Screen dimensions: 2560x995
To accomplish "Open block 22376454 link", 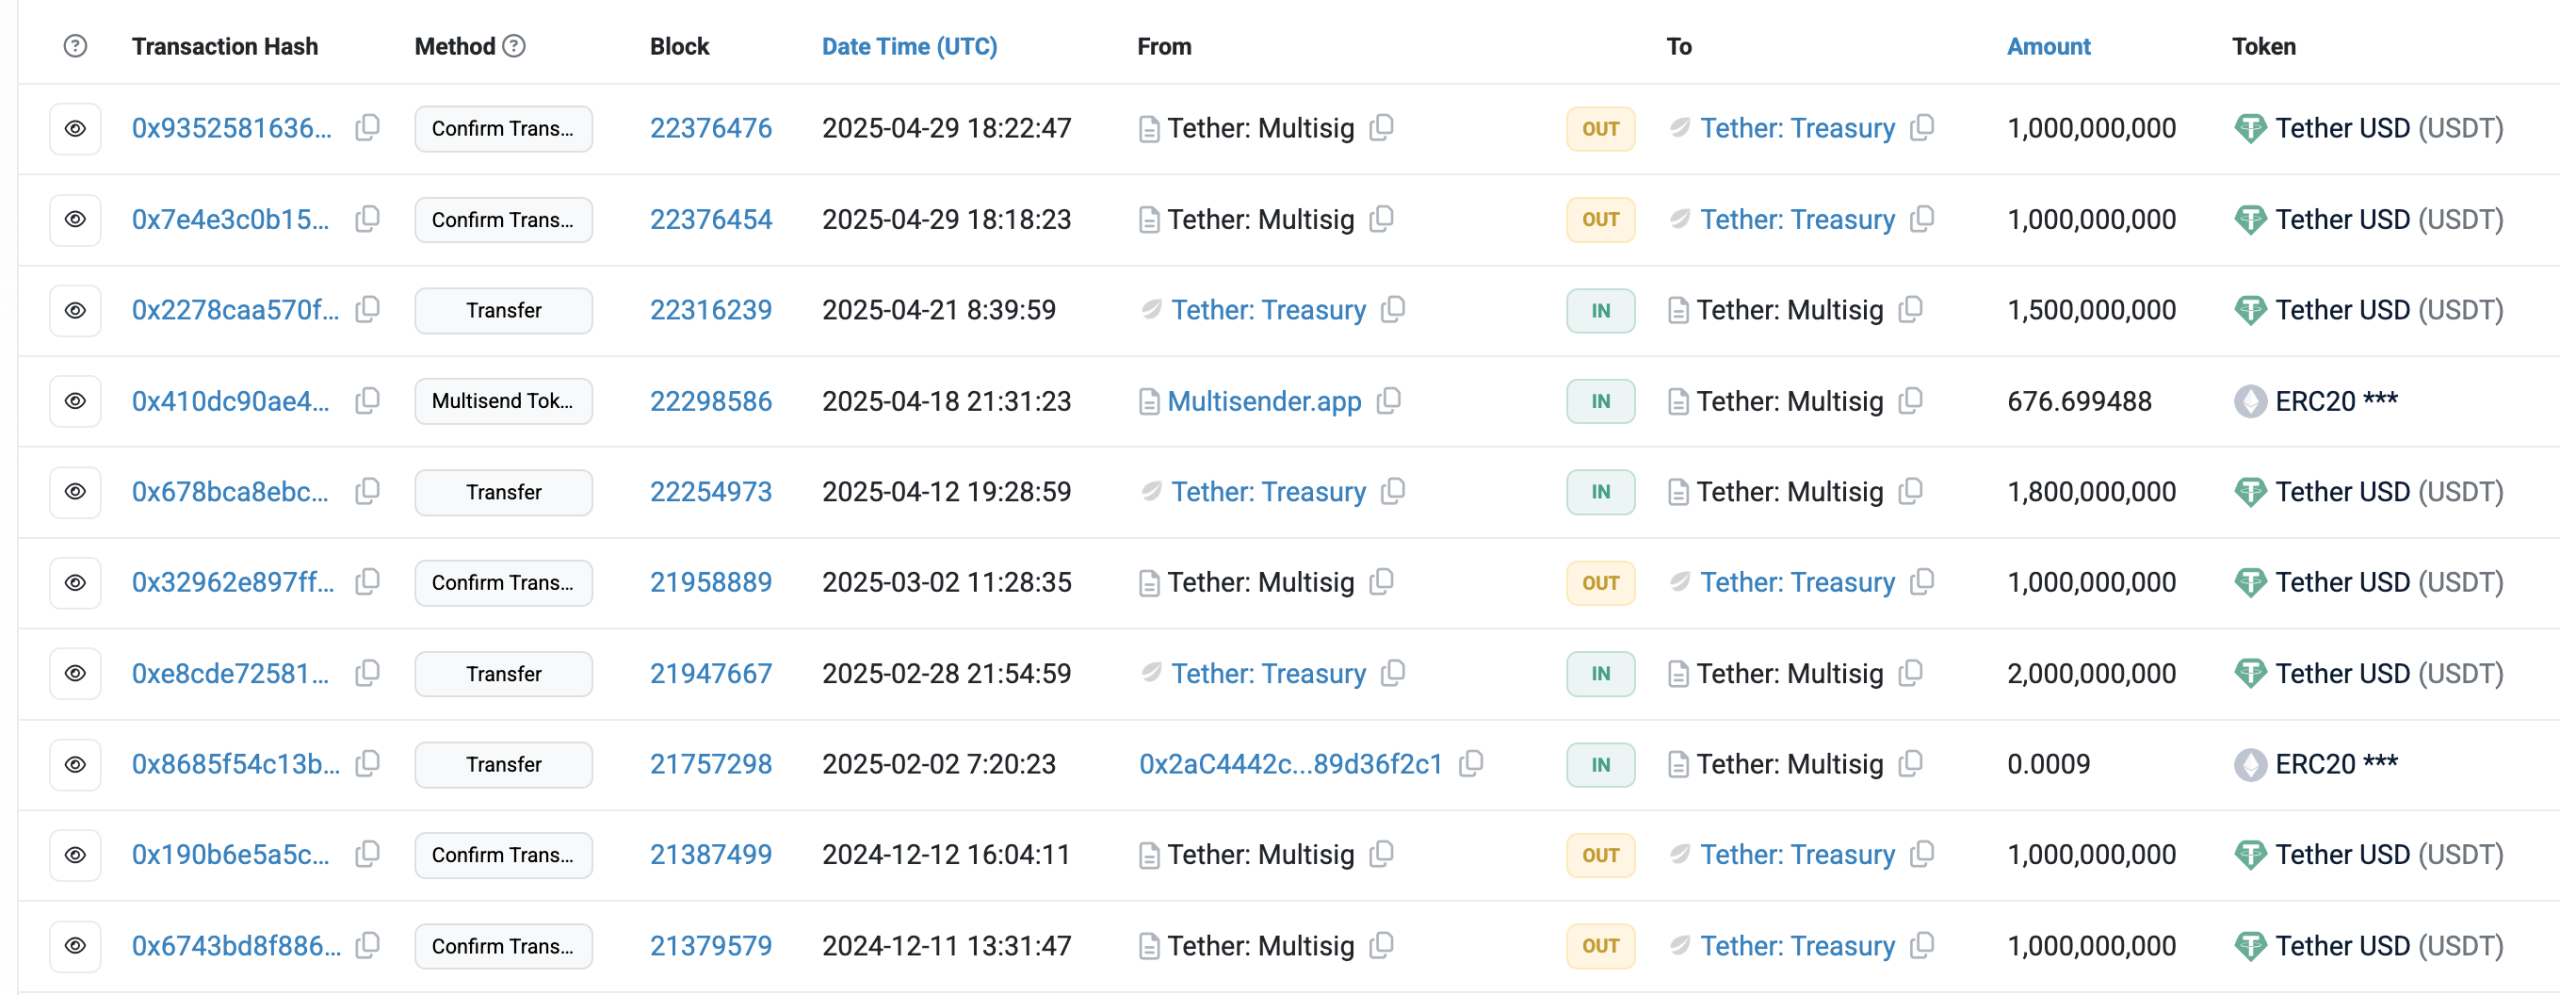I will [x=710, y=219].
